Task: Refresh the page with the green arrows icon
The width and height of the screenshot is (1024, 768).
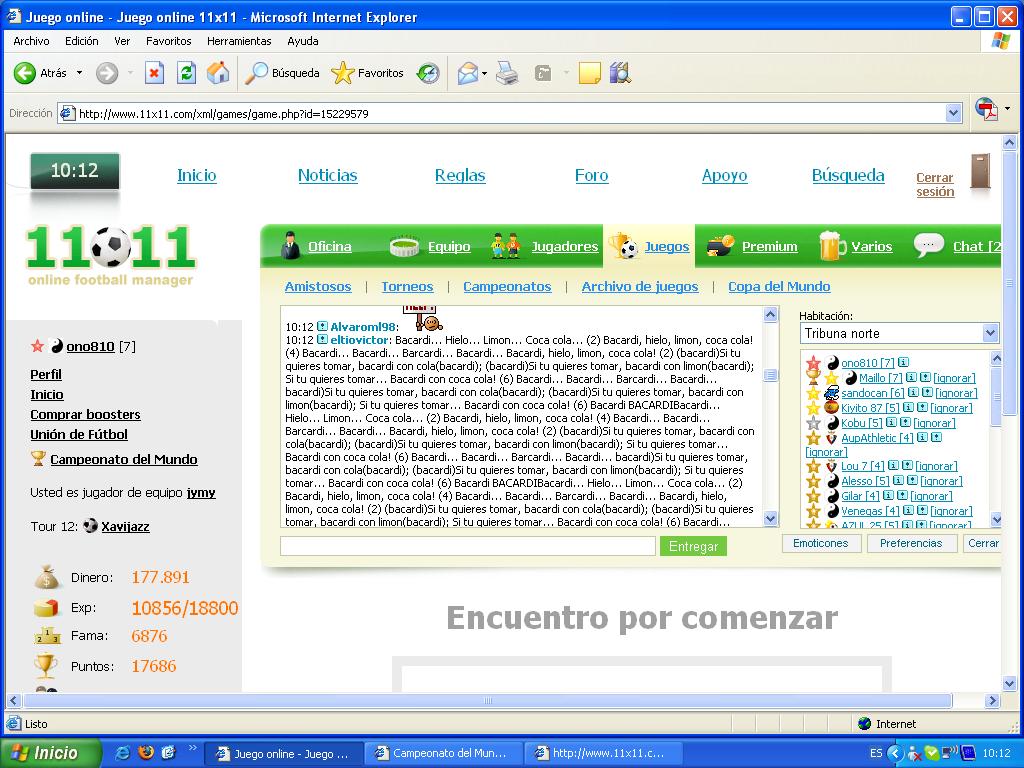Action: (186, 72)
